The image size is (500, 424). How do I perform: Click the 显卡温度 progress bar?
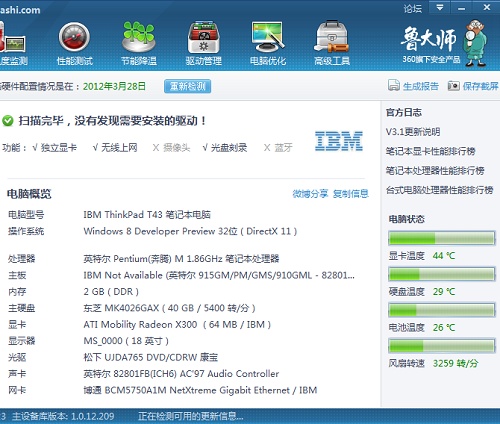point(442,238)
